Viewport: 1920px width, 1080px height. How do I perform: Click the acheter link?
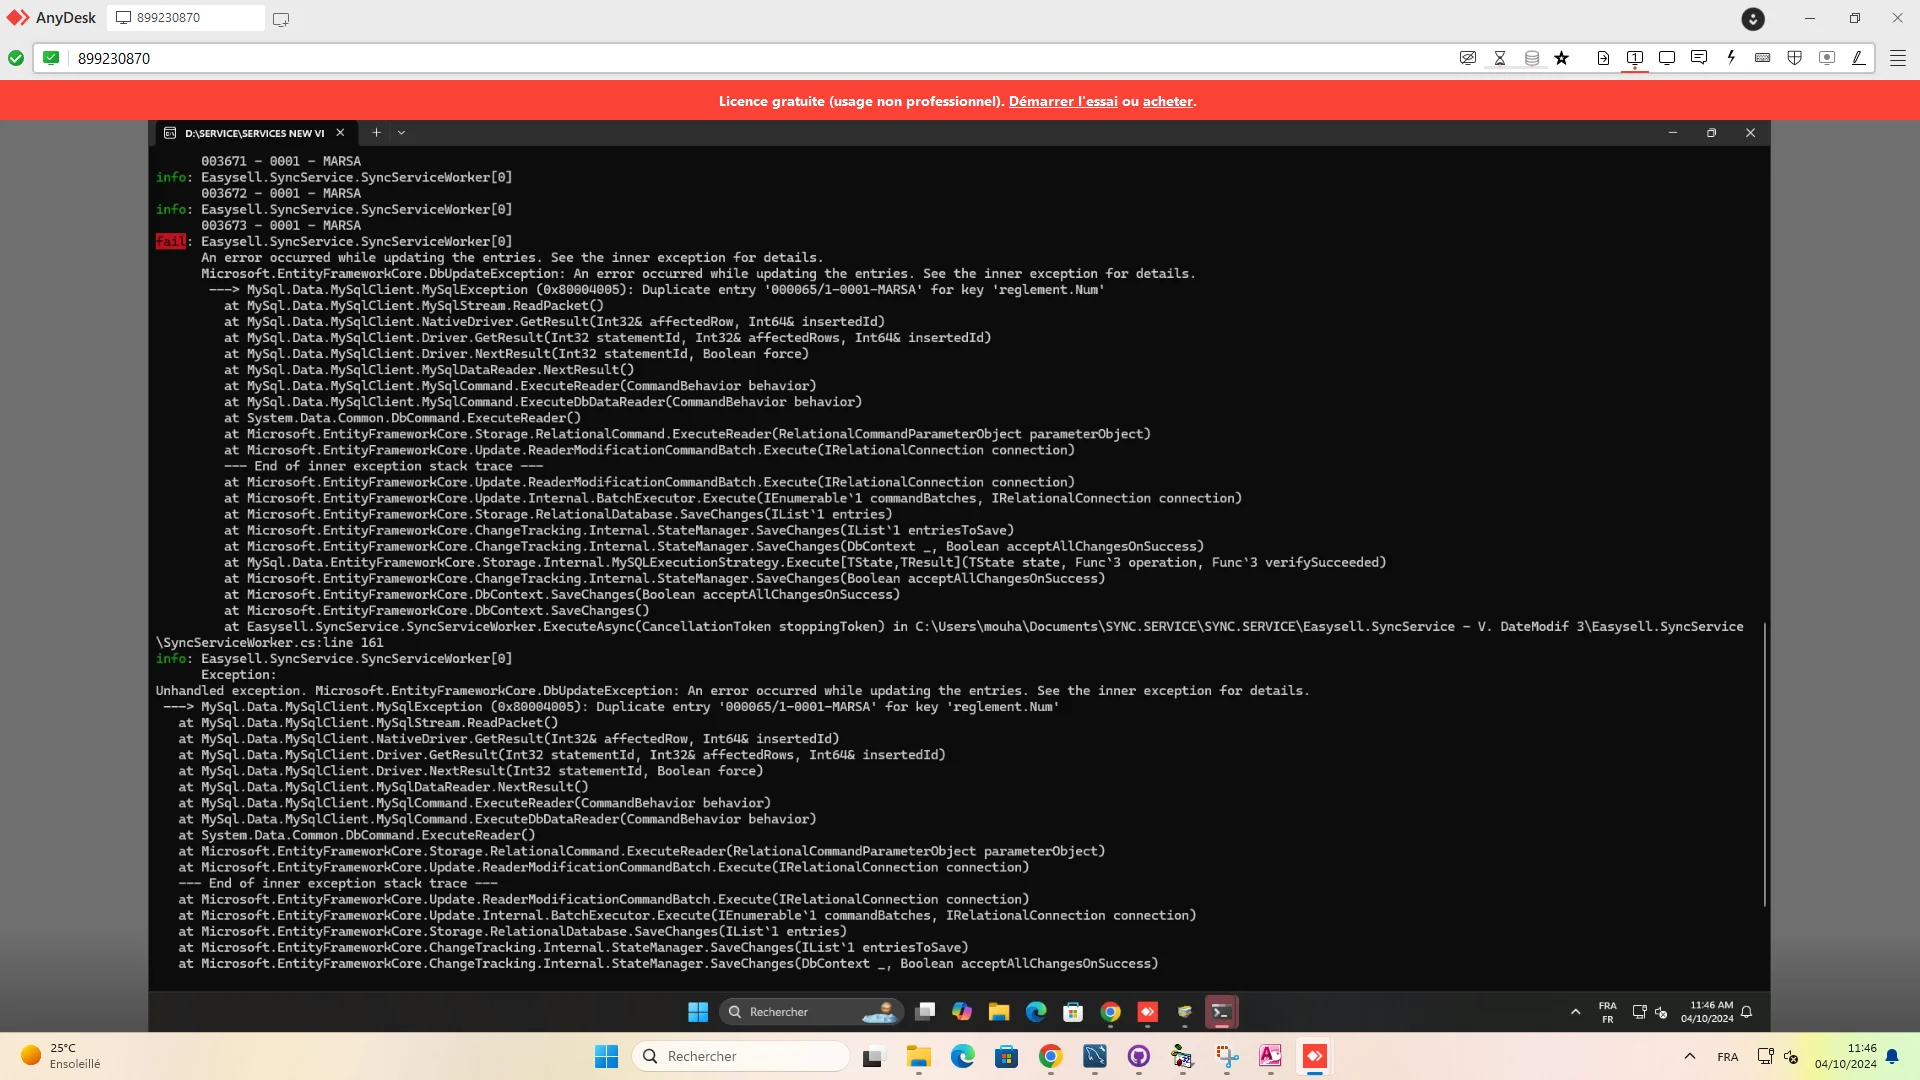tap(1167, 101)
